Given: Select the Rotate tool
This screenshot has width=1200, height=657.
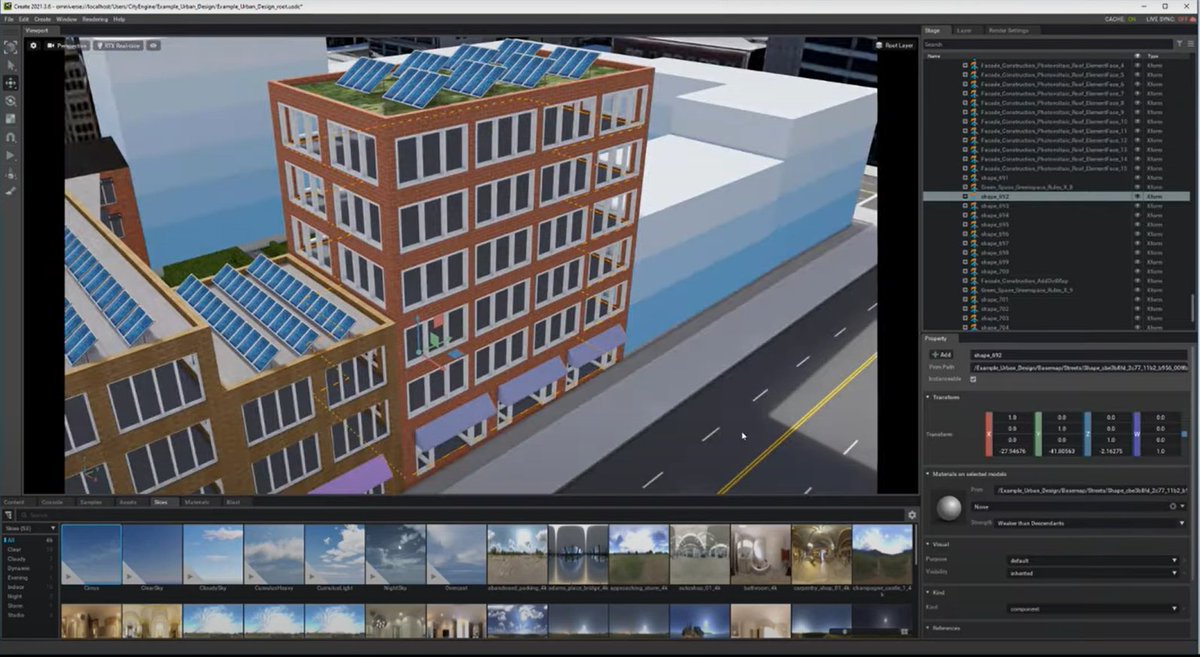Looking at the screenshot, I should click(x=10, y=101).
